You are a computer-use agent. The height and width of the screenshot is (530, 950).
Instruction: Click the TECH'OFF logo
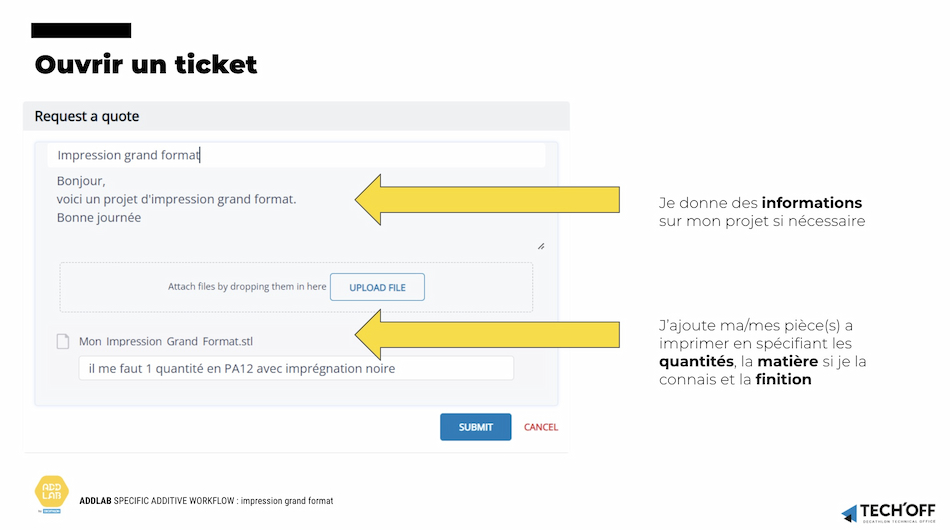click(x=888, y=513)
